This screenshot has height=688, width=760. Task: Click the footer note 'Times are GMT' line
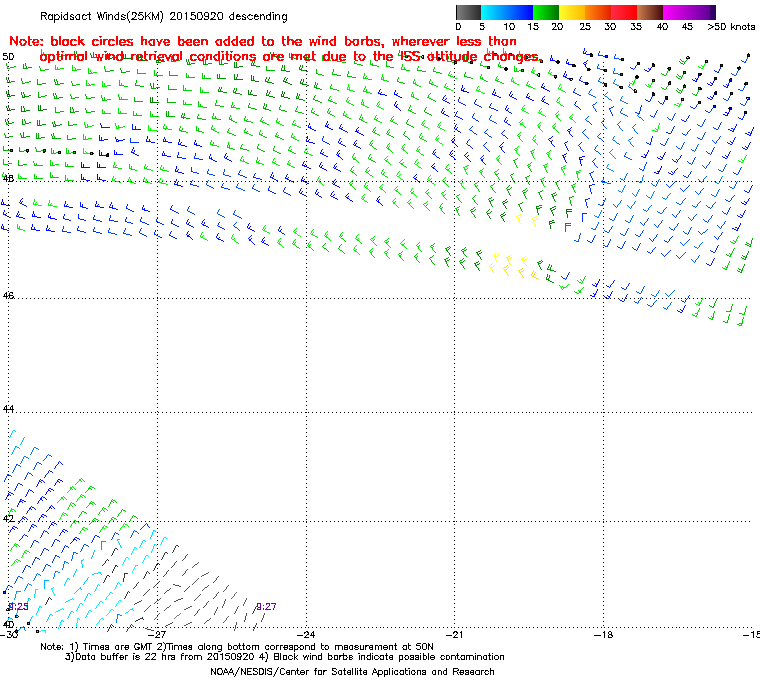237,646
